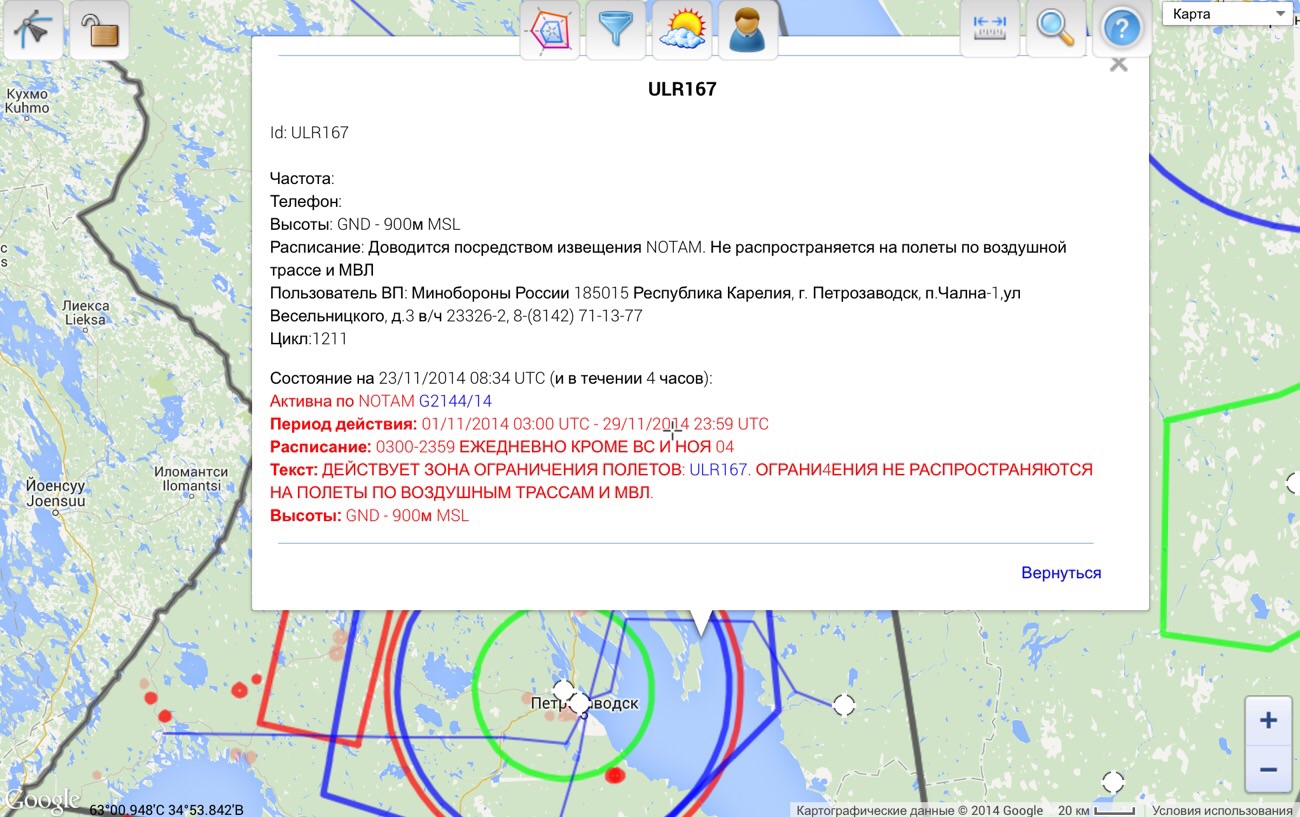Open the user profile icon

[x=747, y=30]
